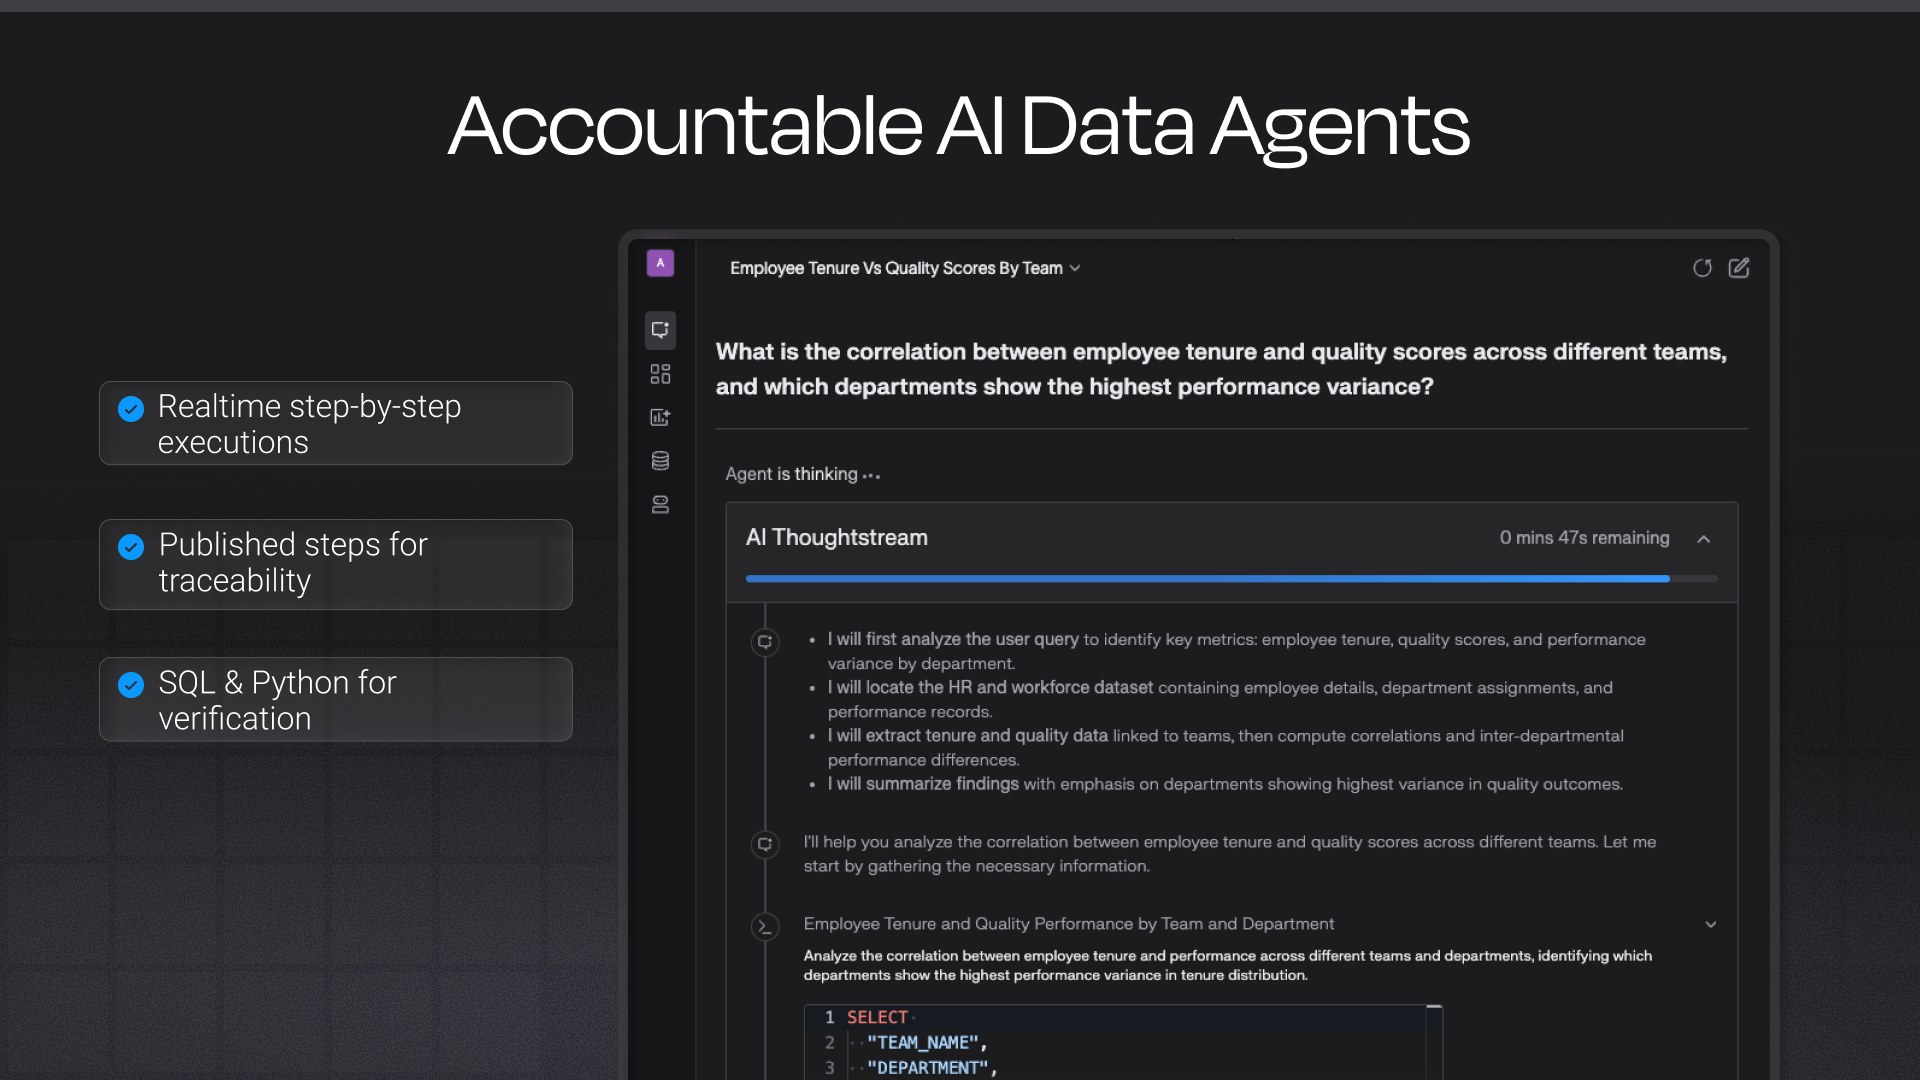Click the first thought step marker icon
1920x1080 pixels.
click(765, 643)
